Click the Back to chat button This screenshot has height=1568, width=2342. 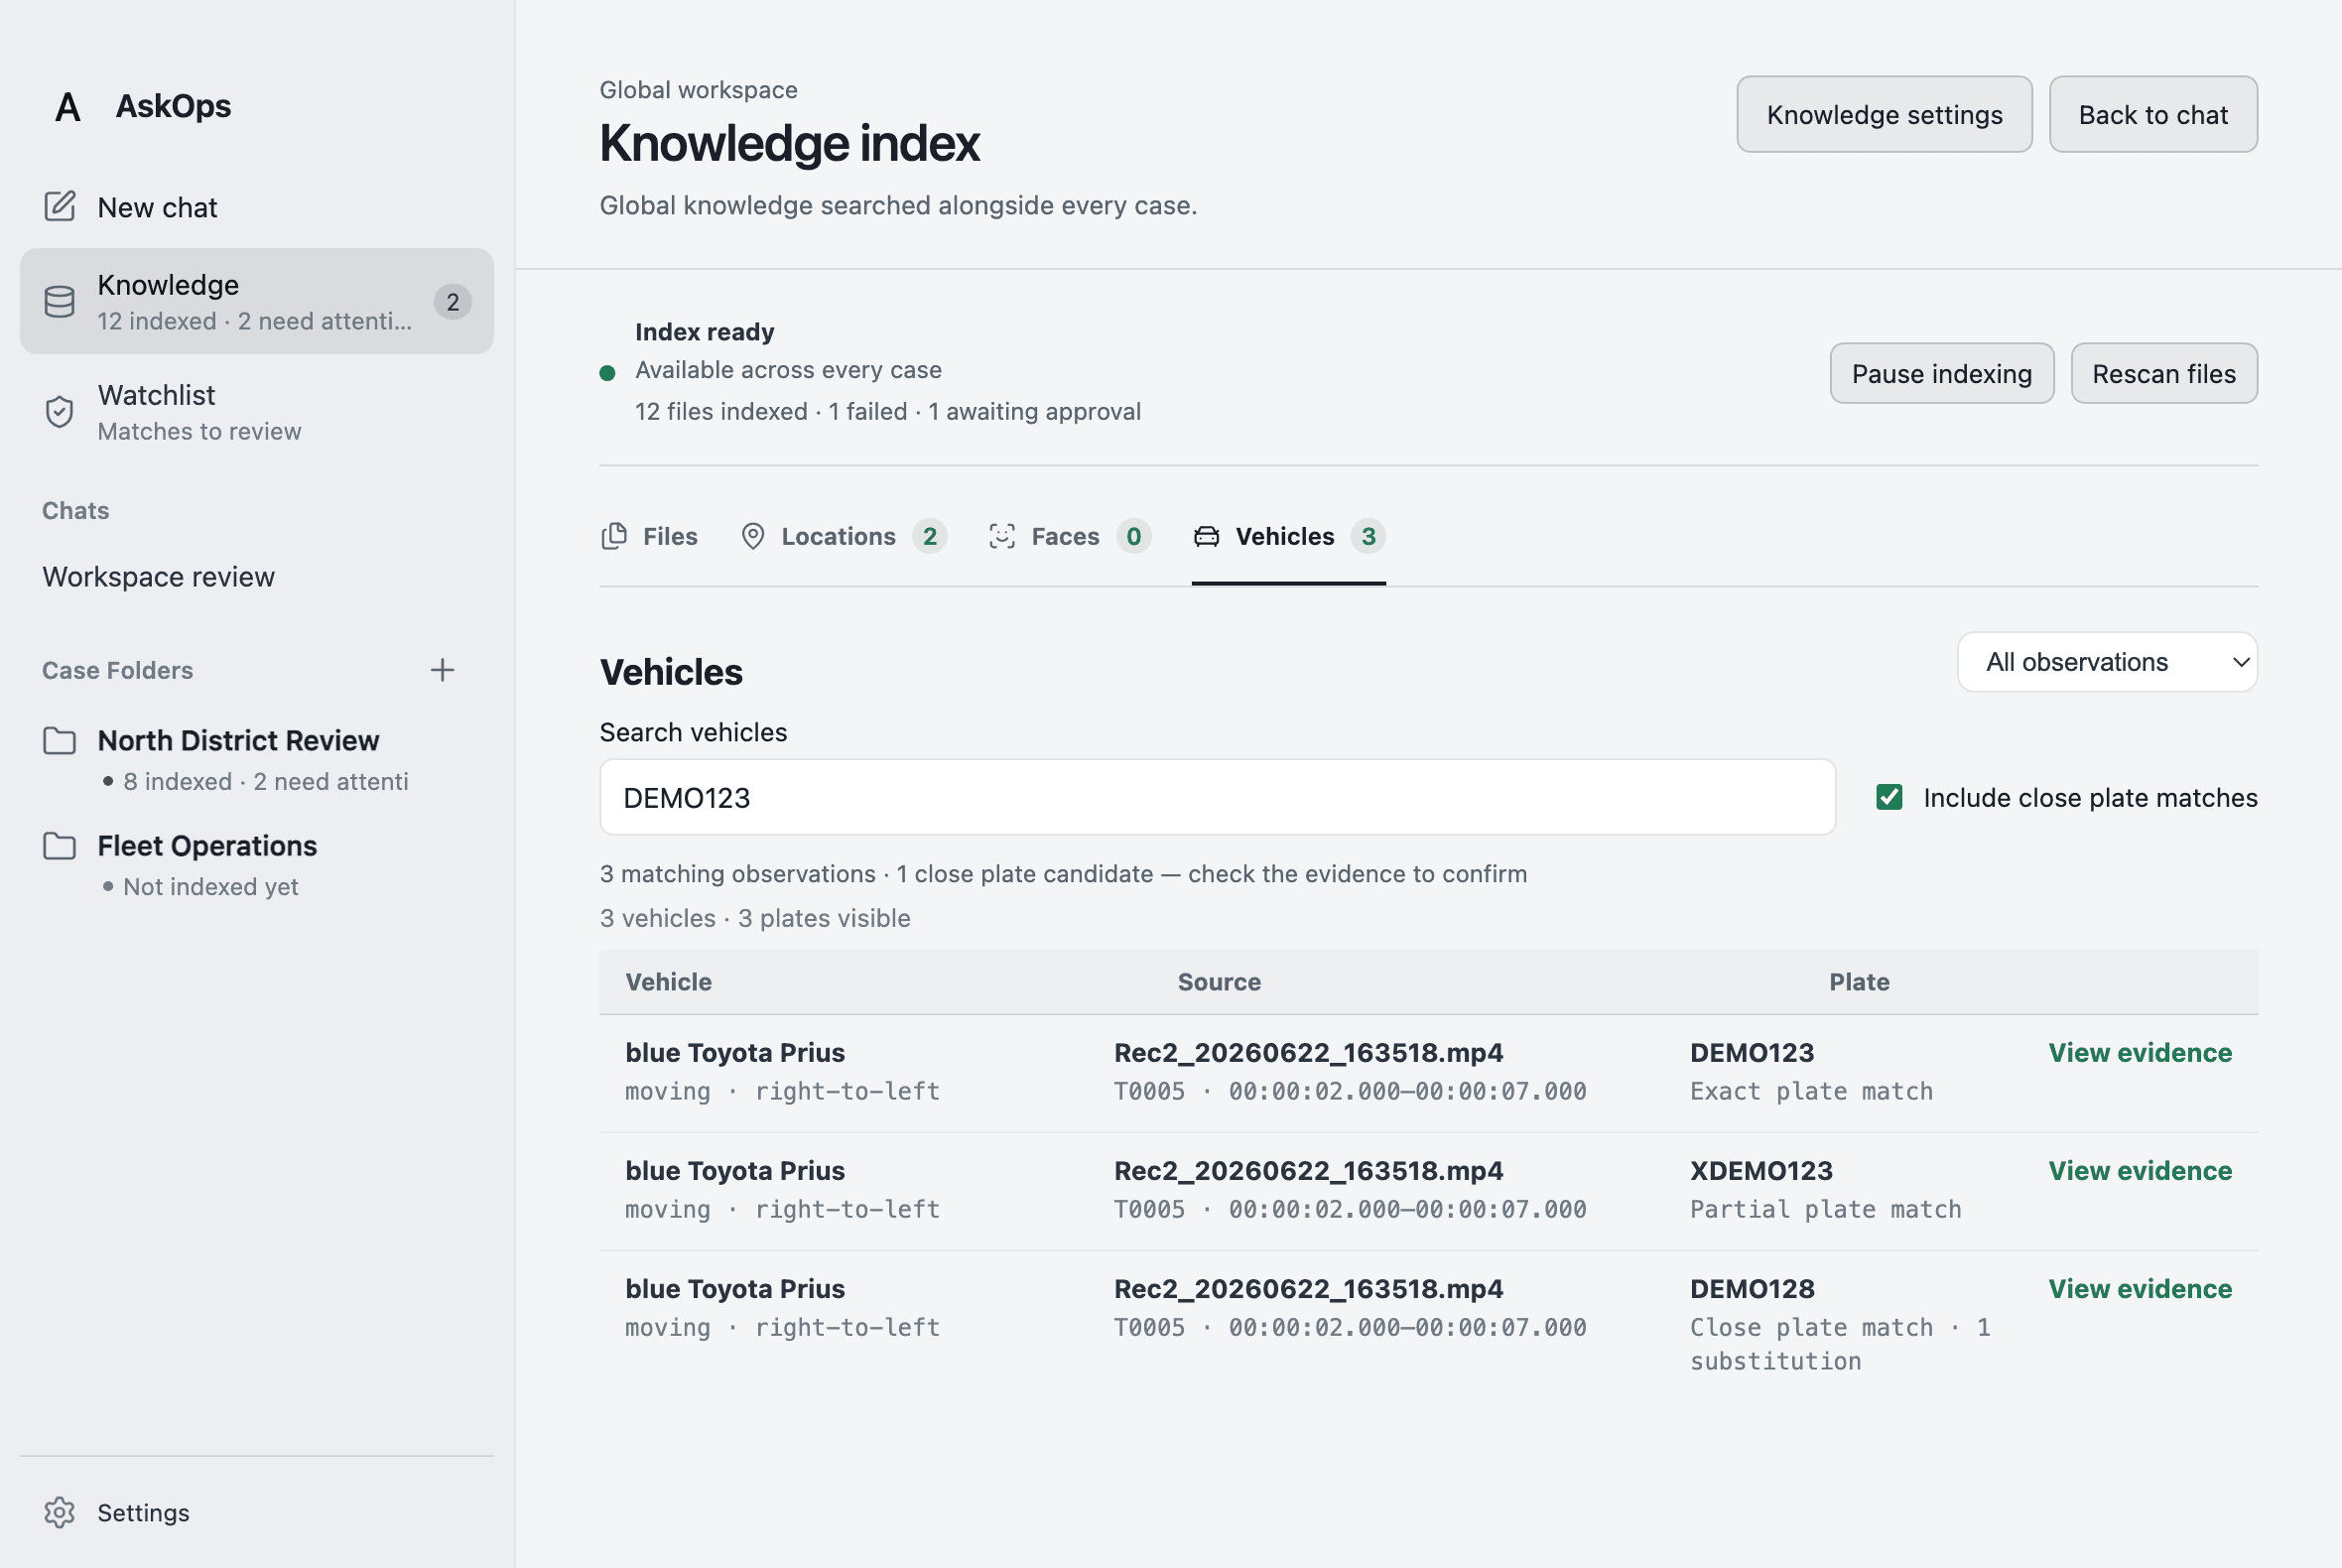(x=2153, y=115)
